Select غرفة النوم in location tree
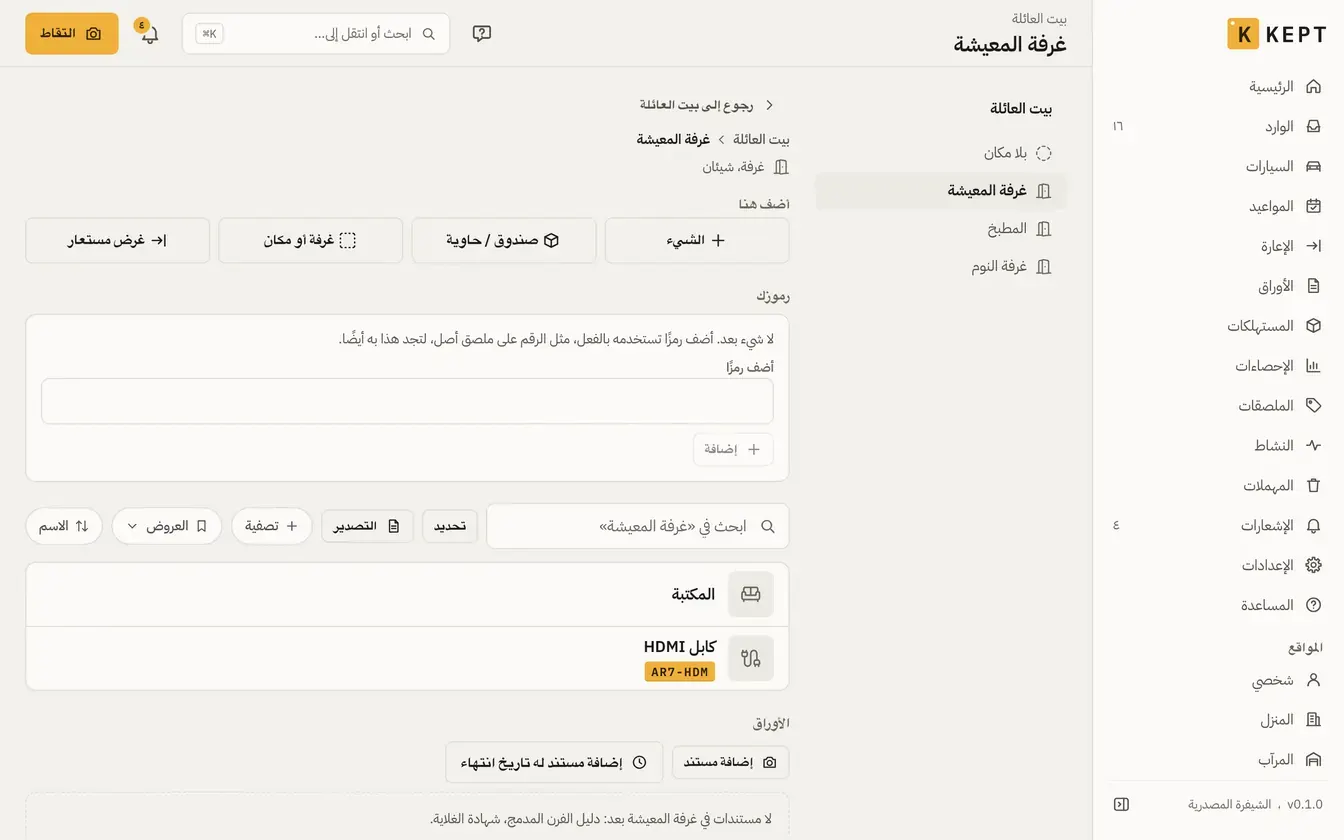1344x840 pixels. 941,267
